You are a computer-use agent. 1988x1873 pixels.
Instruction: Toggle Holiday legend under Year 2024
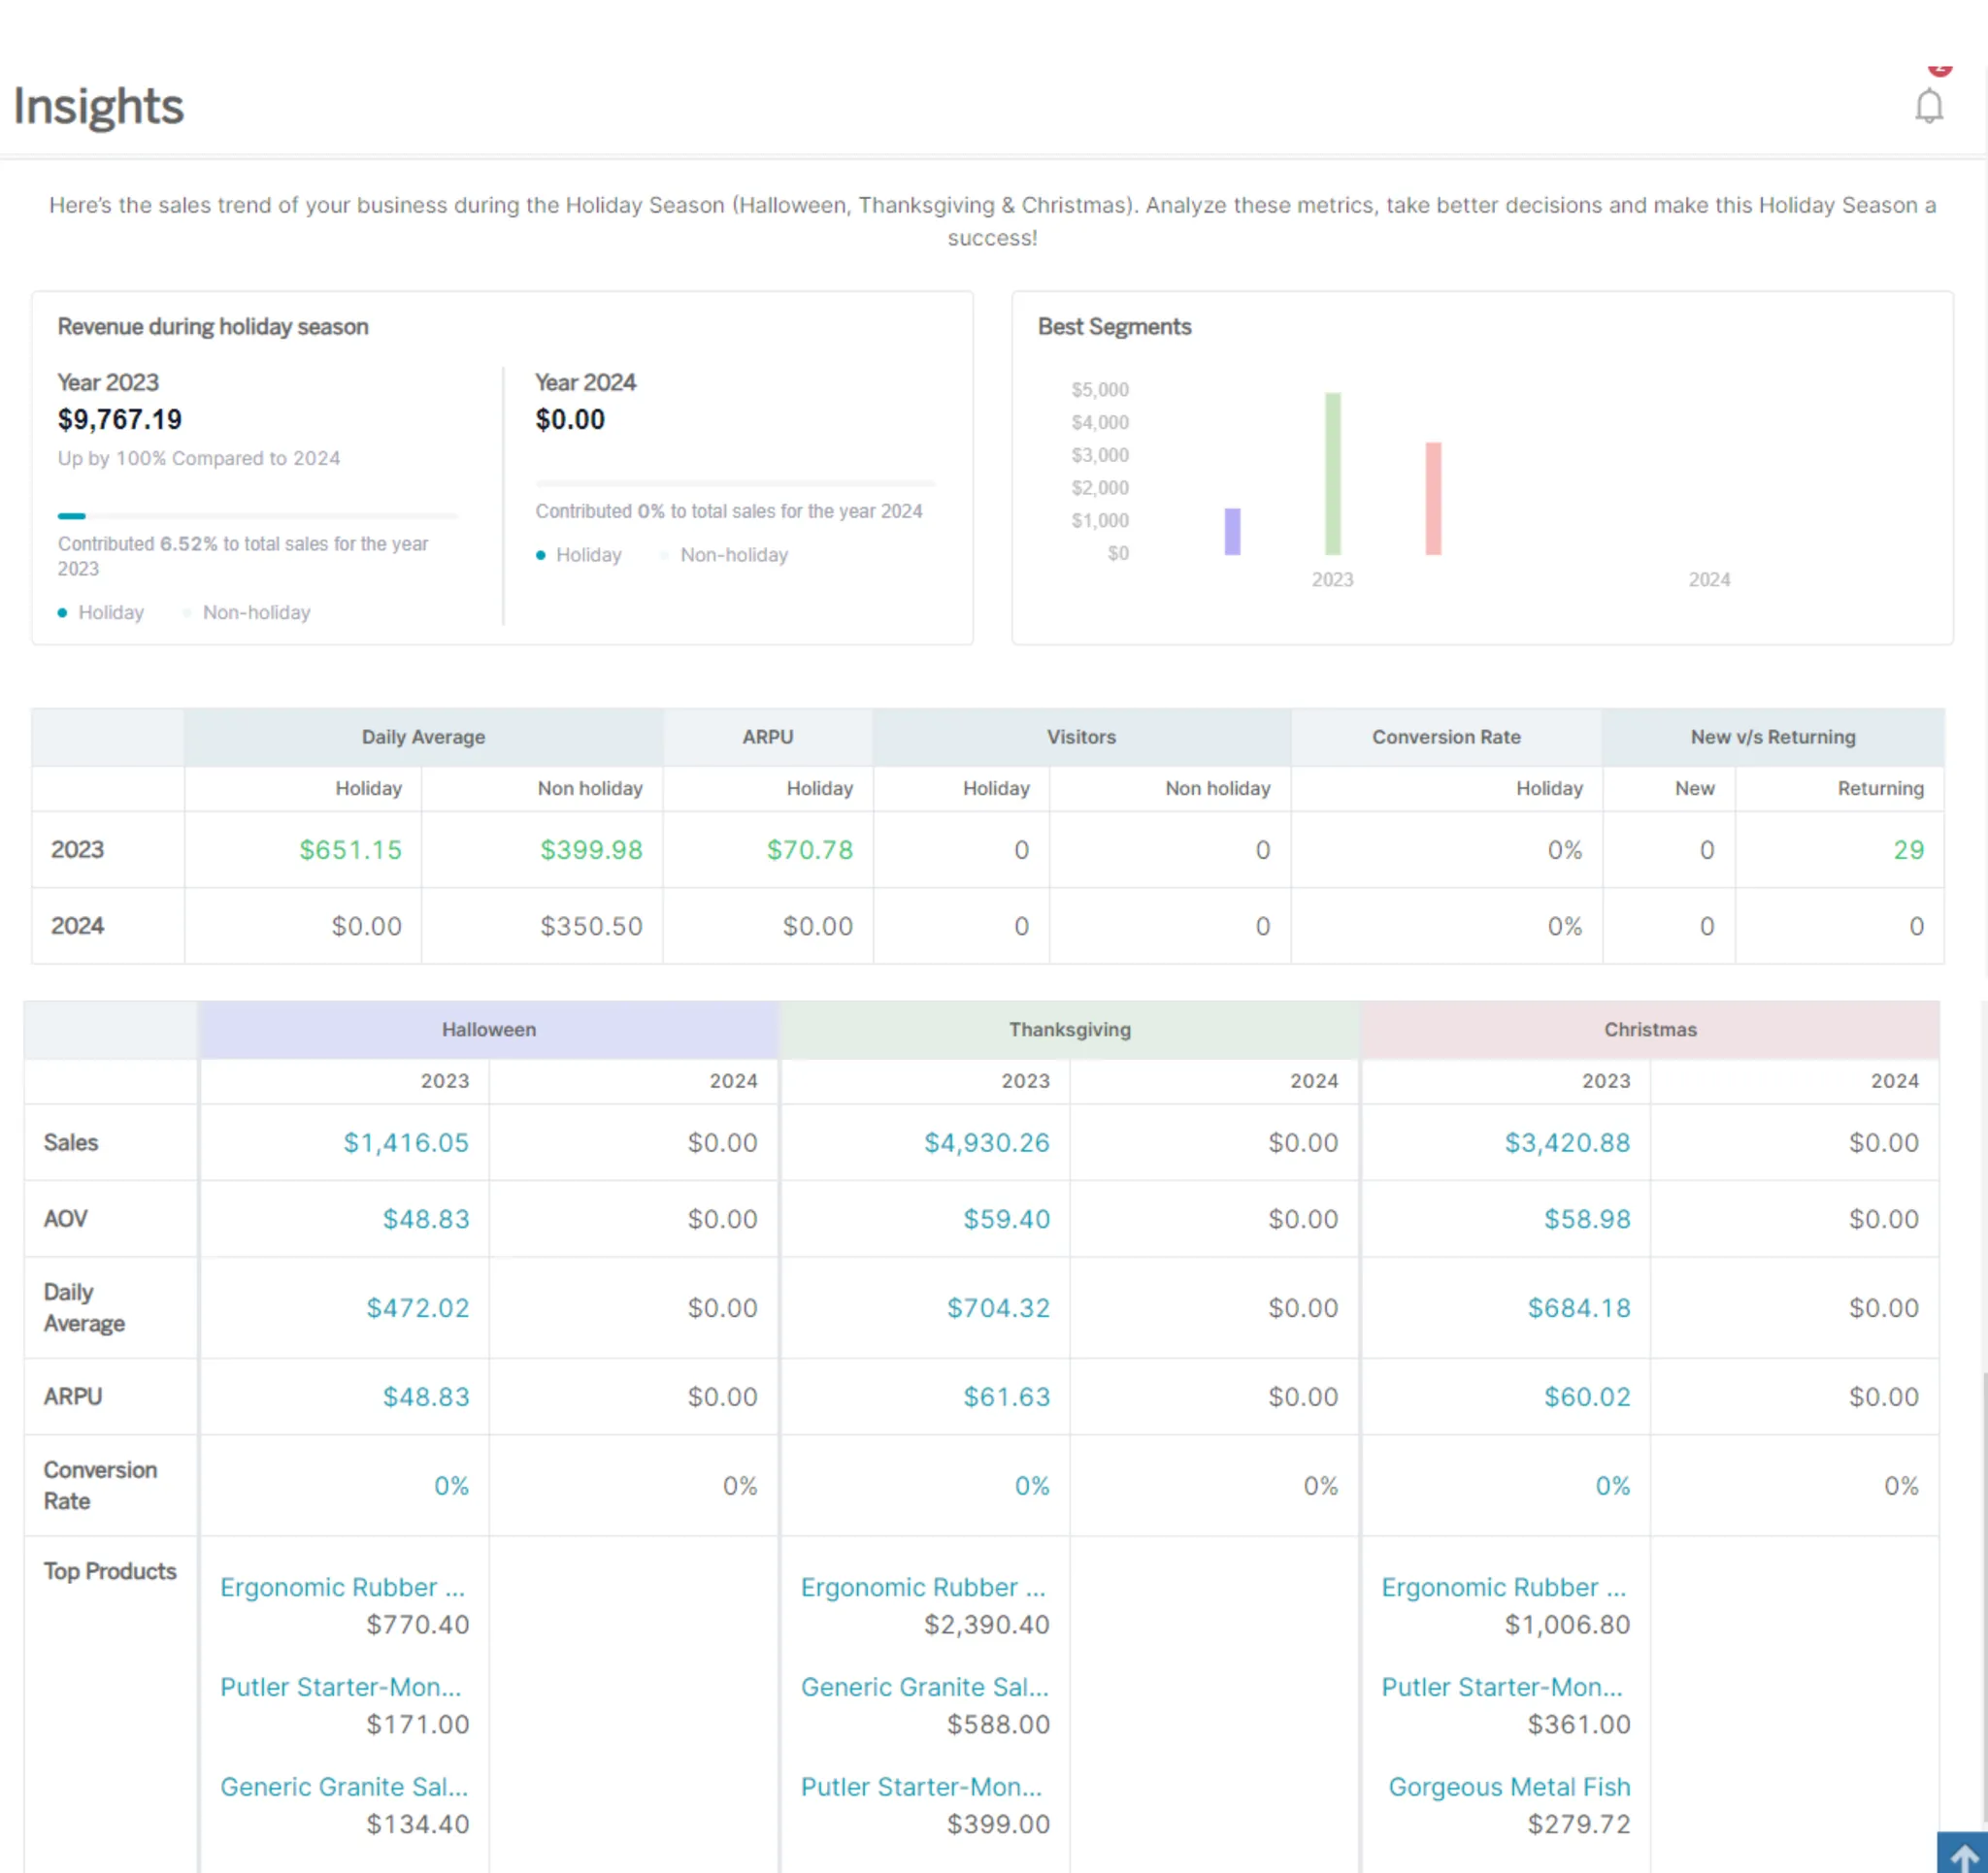point(579,554)
